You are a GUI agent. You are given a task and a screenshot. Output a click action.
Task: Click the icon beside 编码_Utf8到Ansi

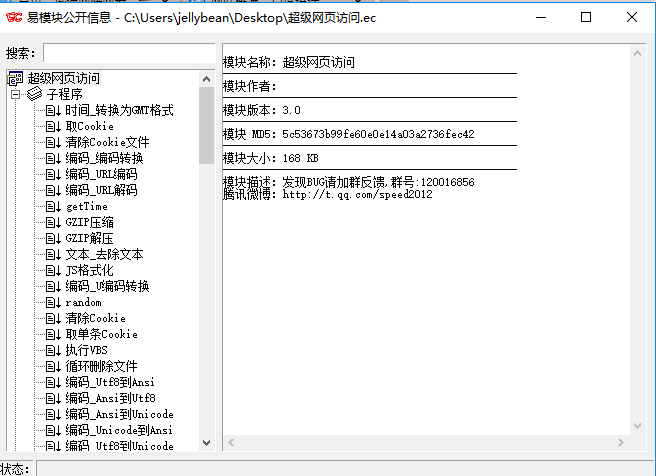[x=53, y=382]
